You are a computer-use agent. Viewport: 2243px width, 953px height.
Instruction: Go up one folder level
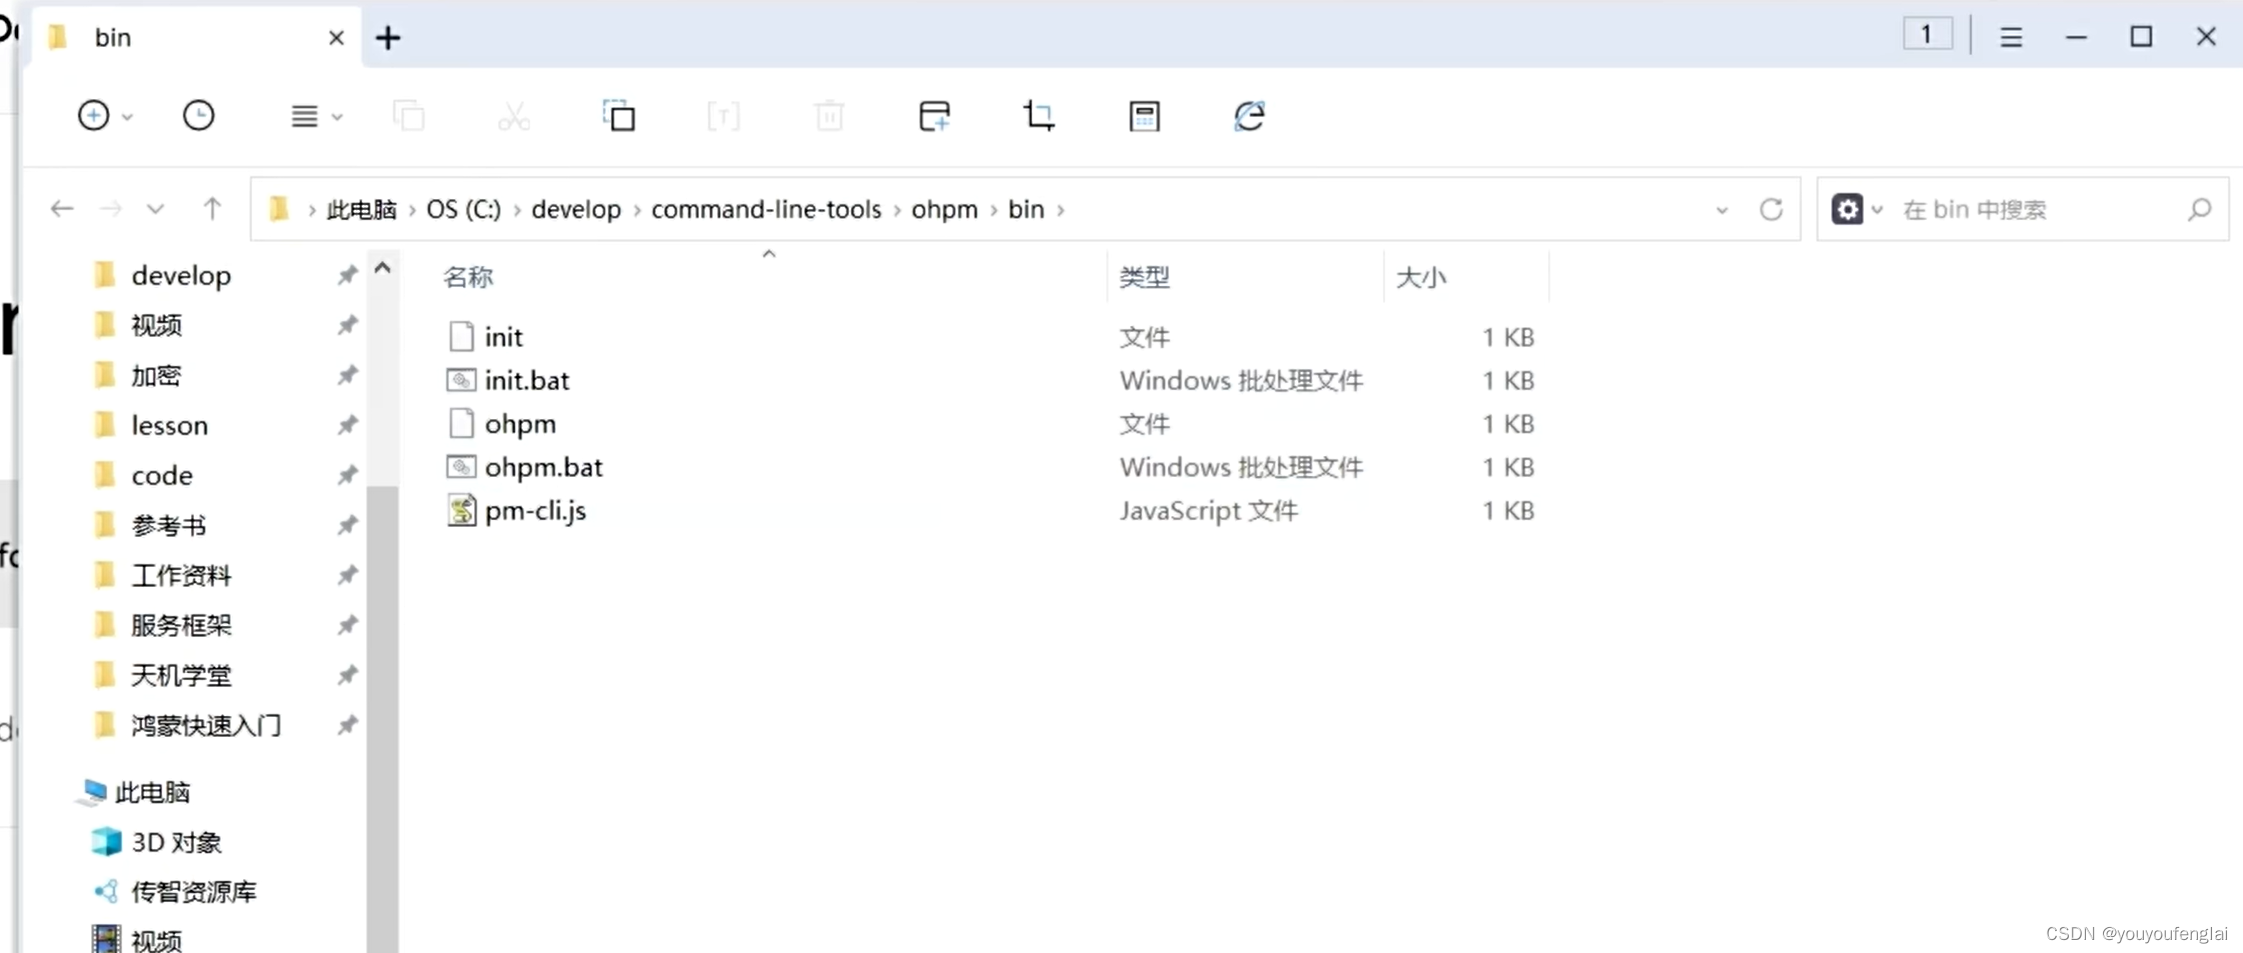point(212,209)
